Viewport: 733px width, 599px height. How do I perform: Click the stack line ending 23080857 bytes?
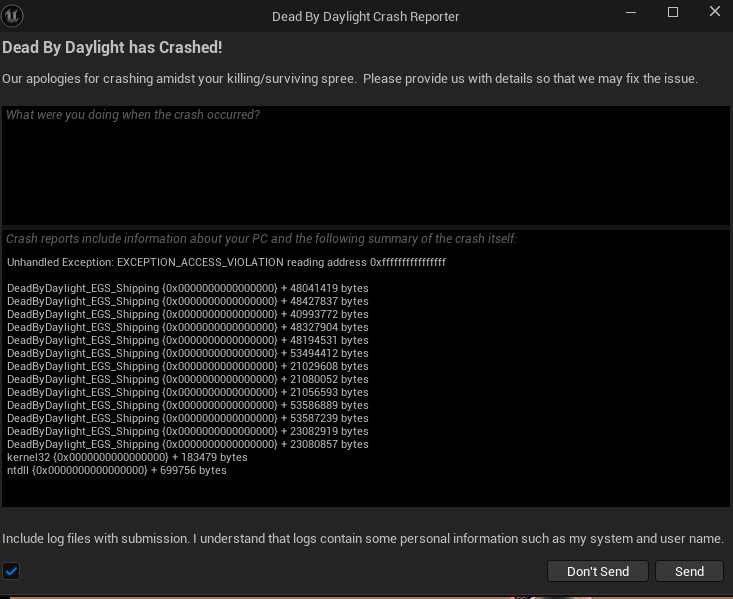(188, 444)
